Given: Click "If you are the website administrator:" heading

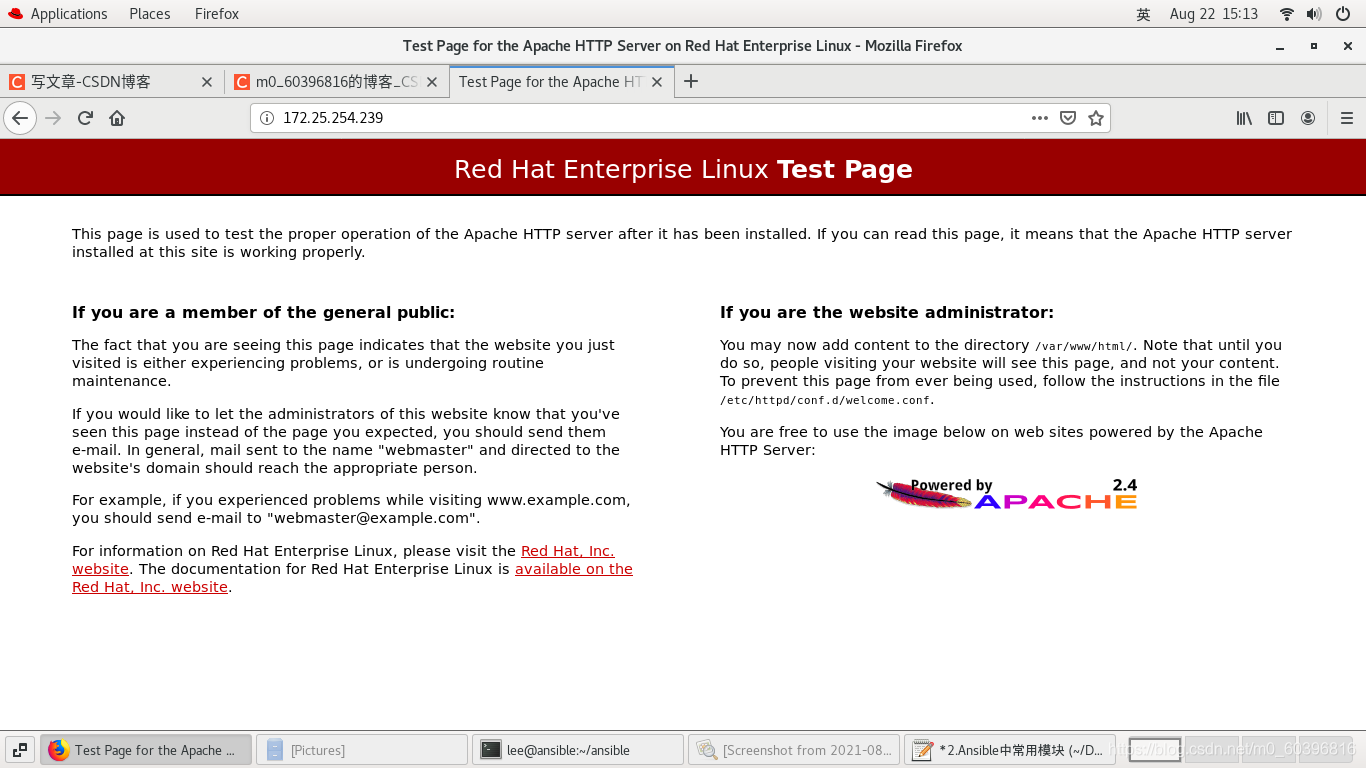Looking at the screenshot, I should point(887,313).
